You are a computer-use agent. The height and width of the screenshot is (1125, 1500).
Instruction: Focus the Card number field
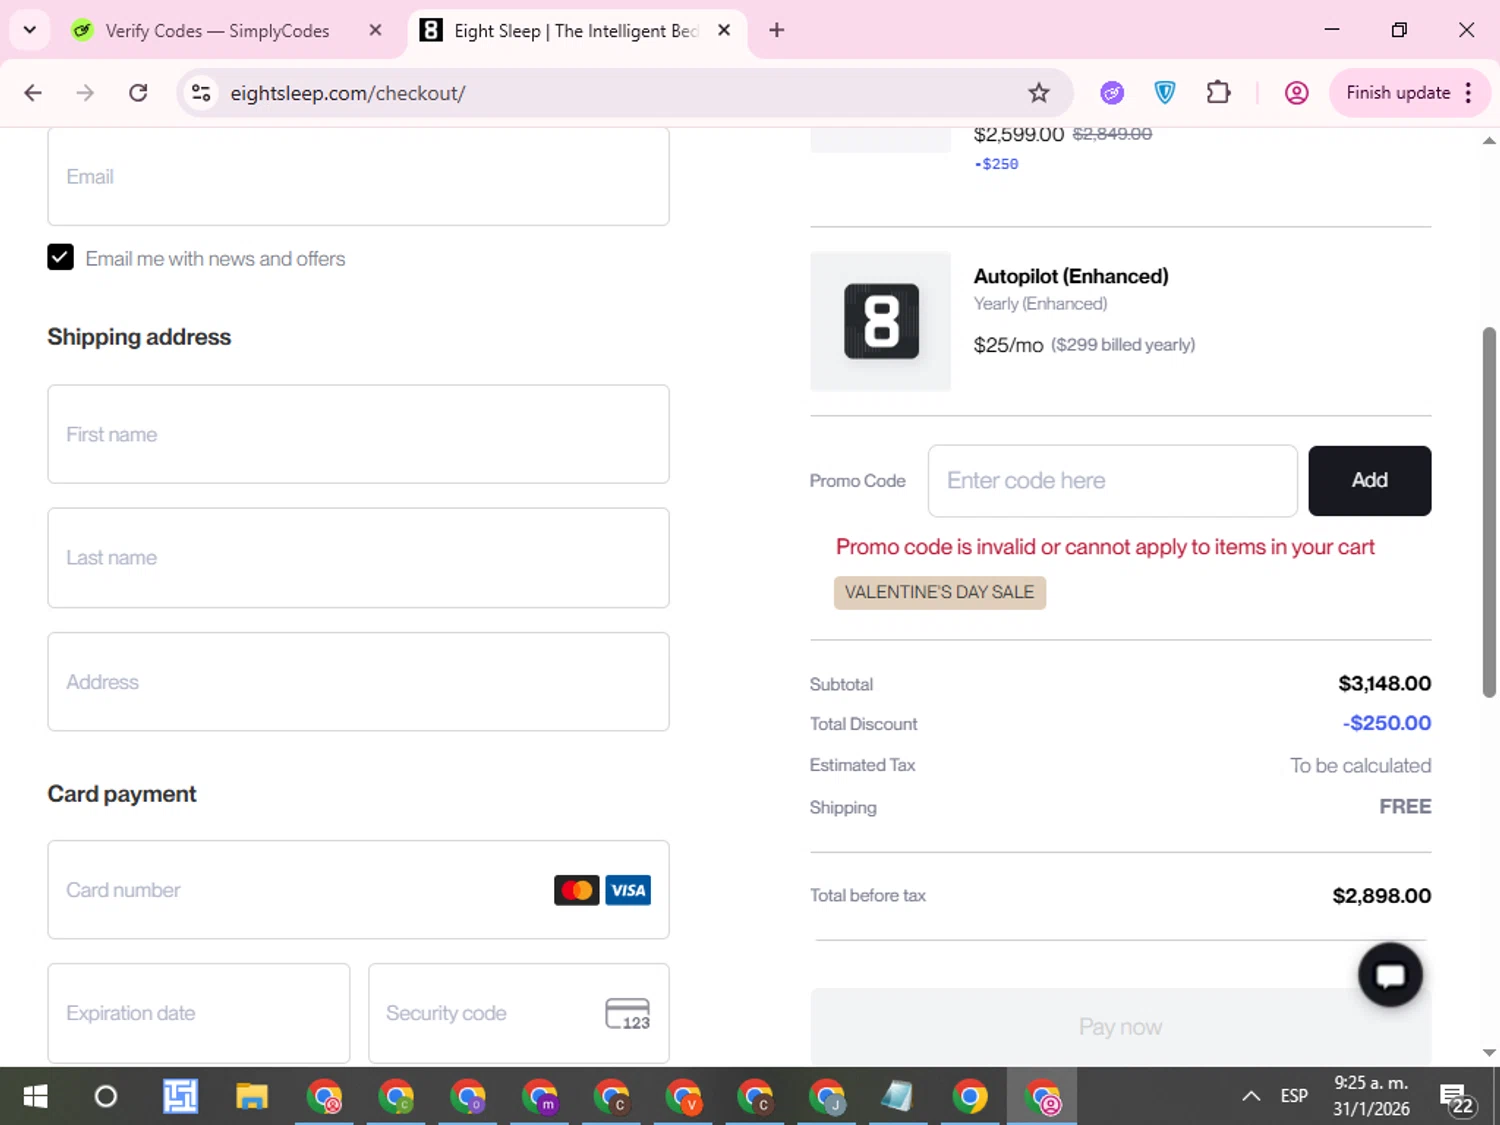[x=358, y=890]
